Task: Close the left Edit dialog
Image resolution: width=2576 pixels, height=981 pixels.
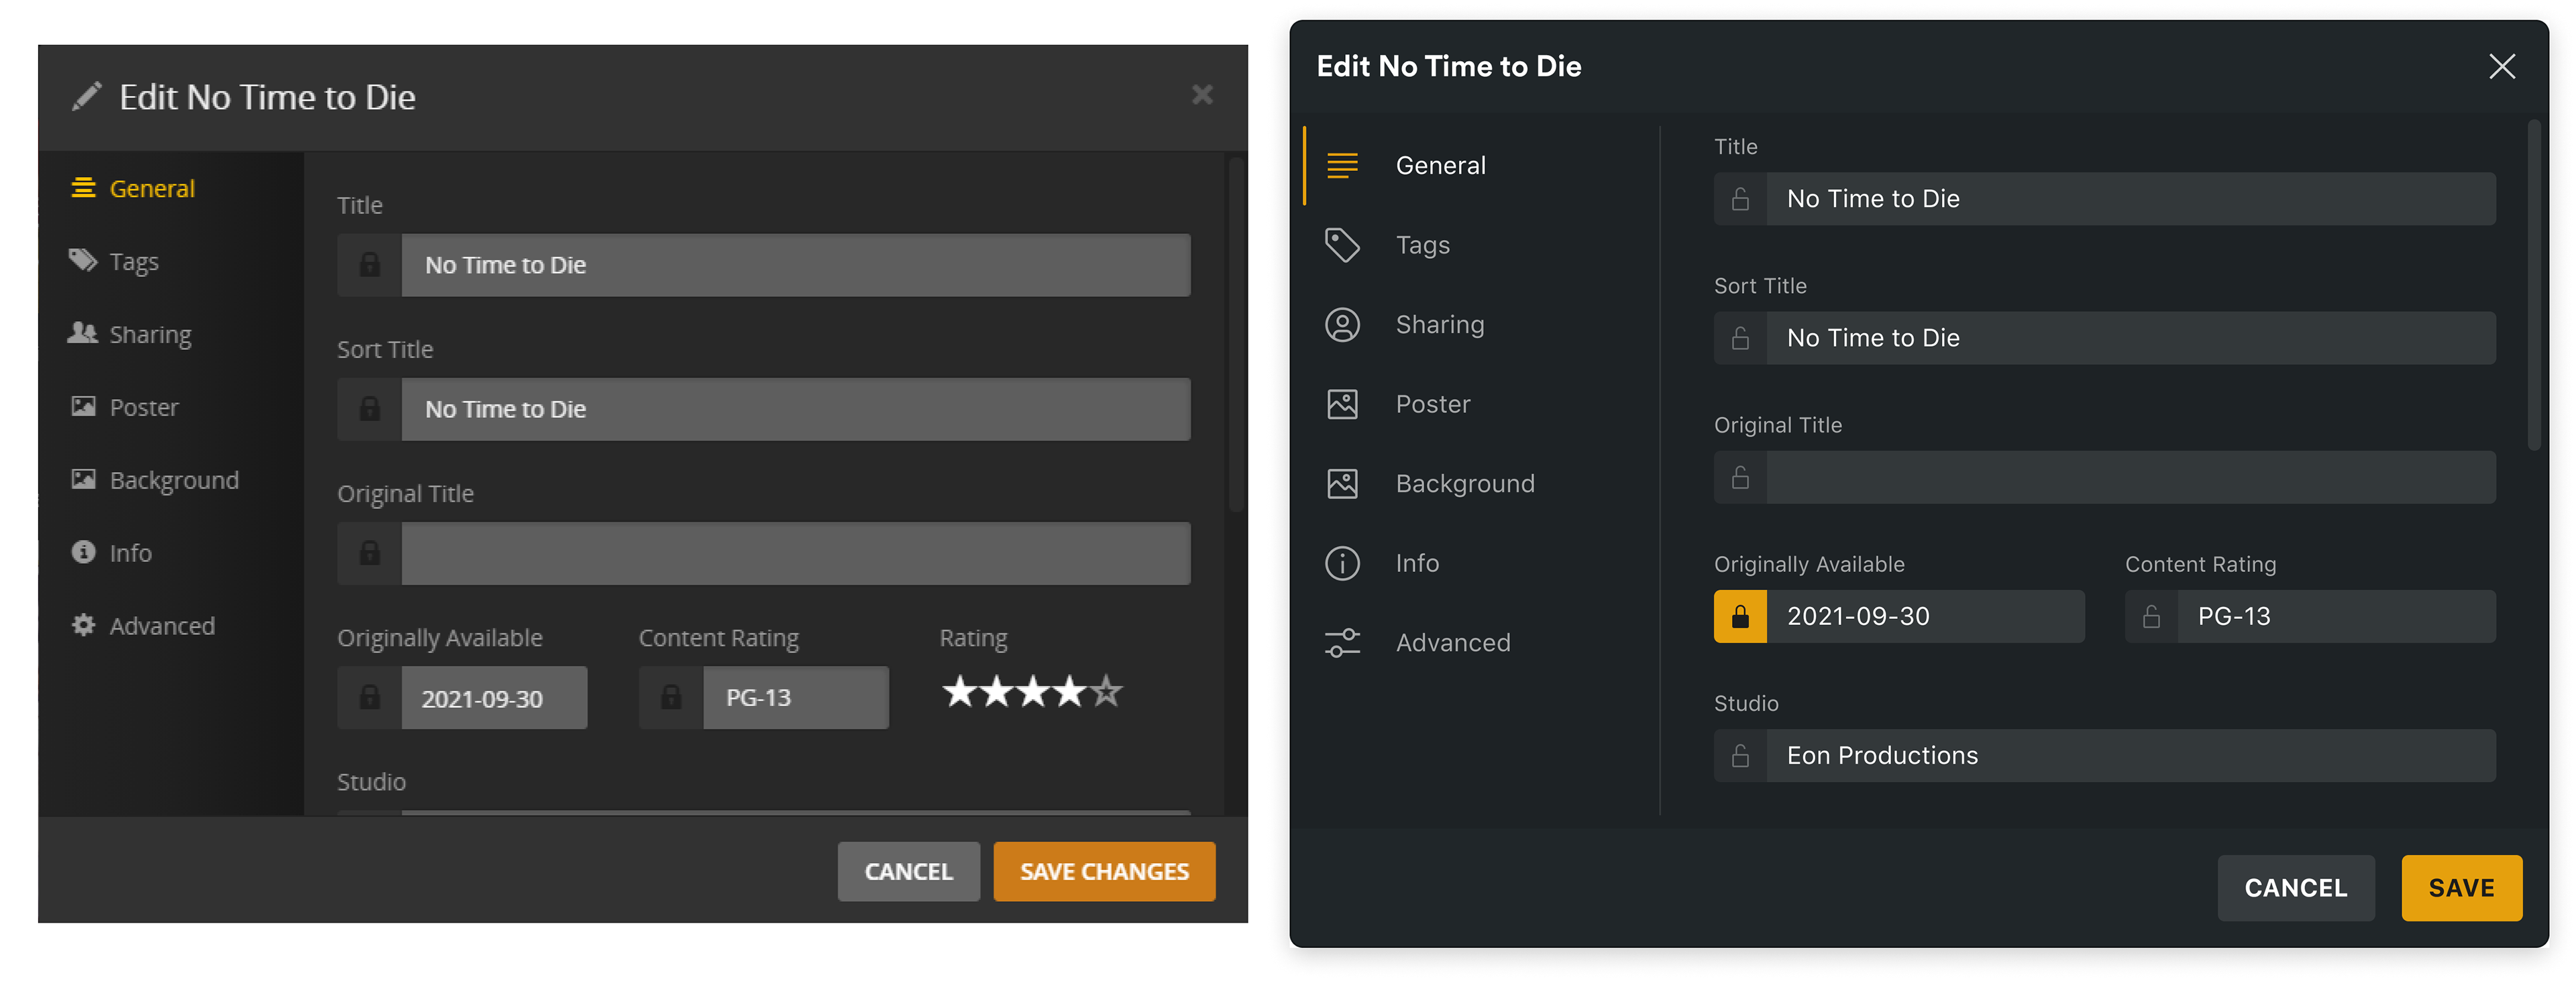Action: click(x=1202, y=95)
